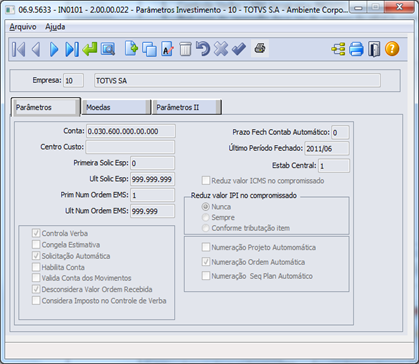Click the Prazo Fech Contab Automático field

340,133
